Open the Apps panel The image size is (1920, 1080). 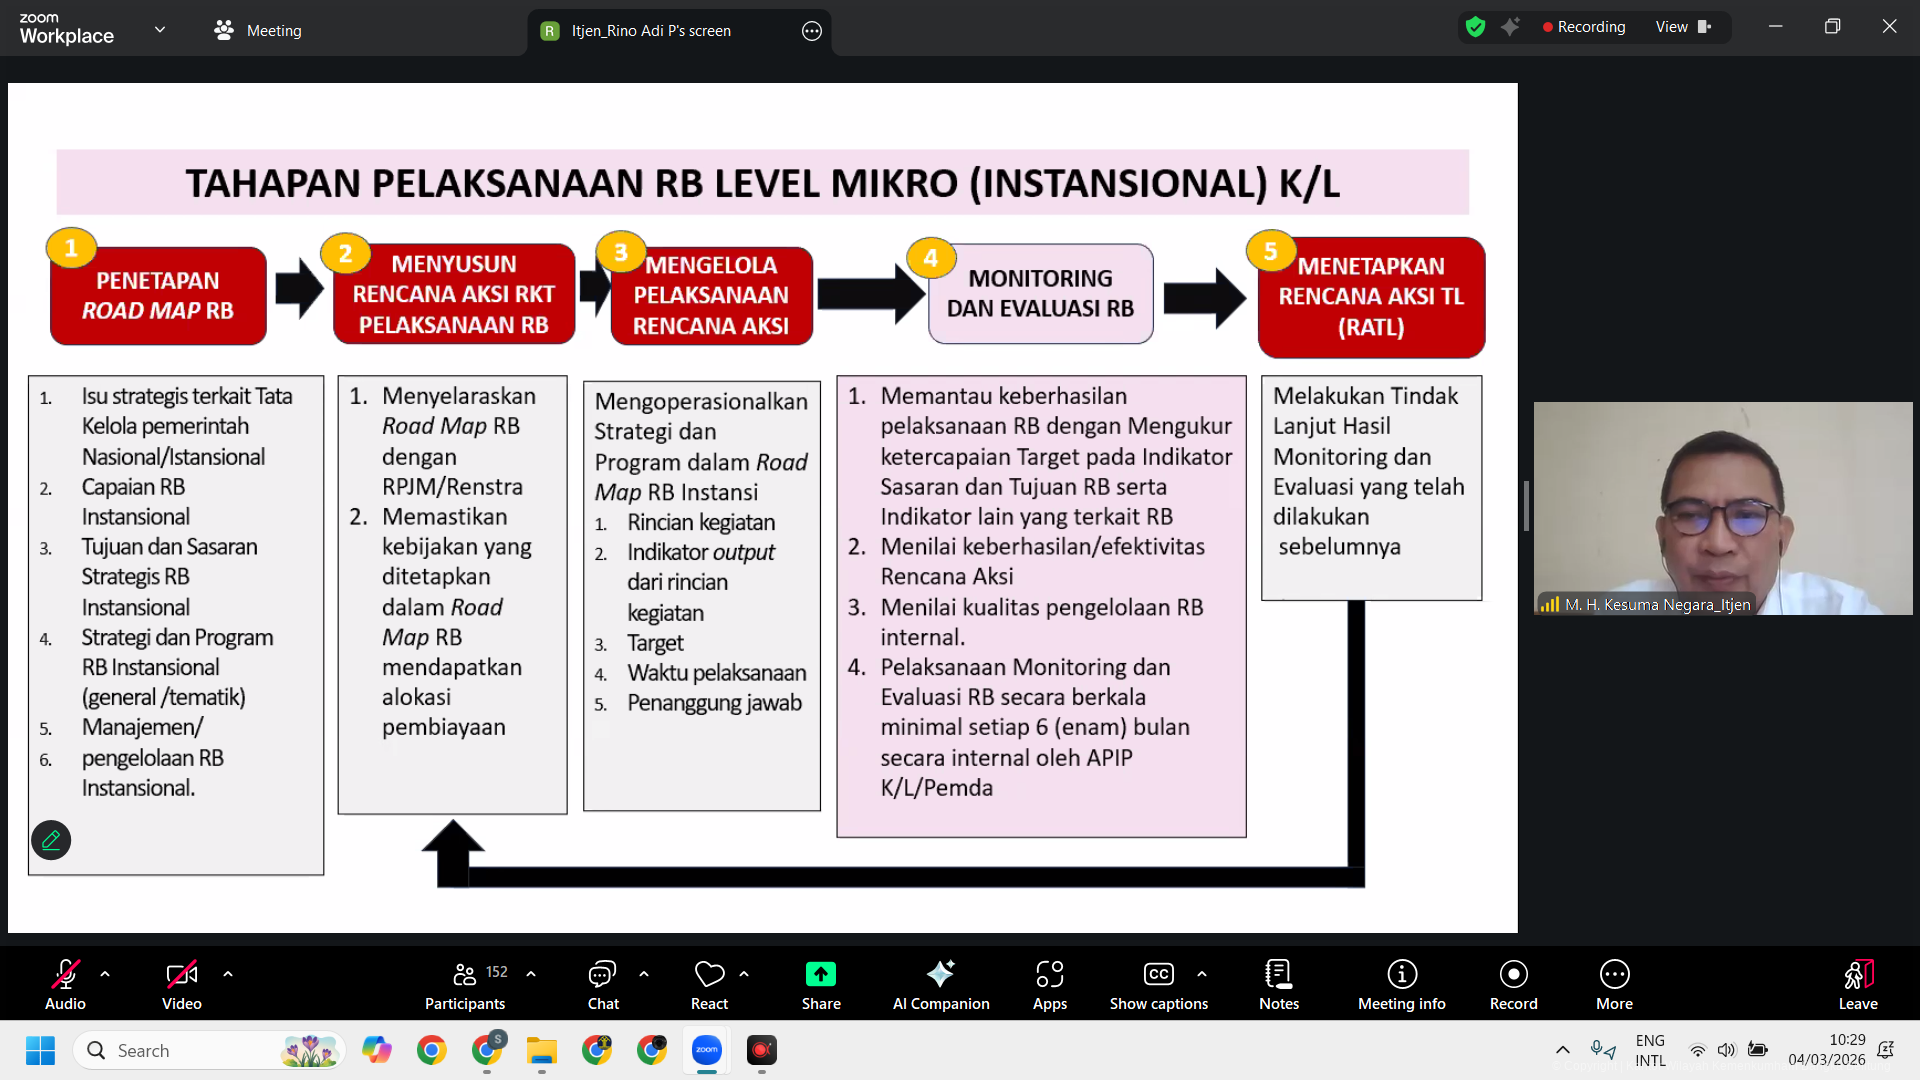pos(1049,985)
